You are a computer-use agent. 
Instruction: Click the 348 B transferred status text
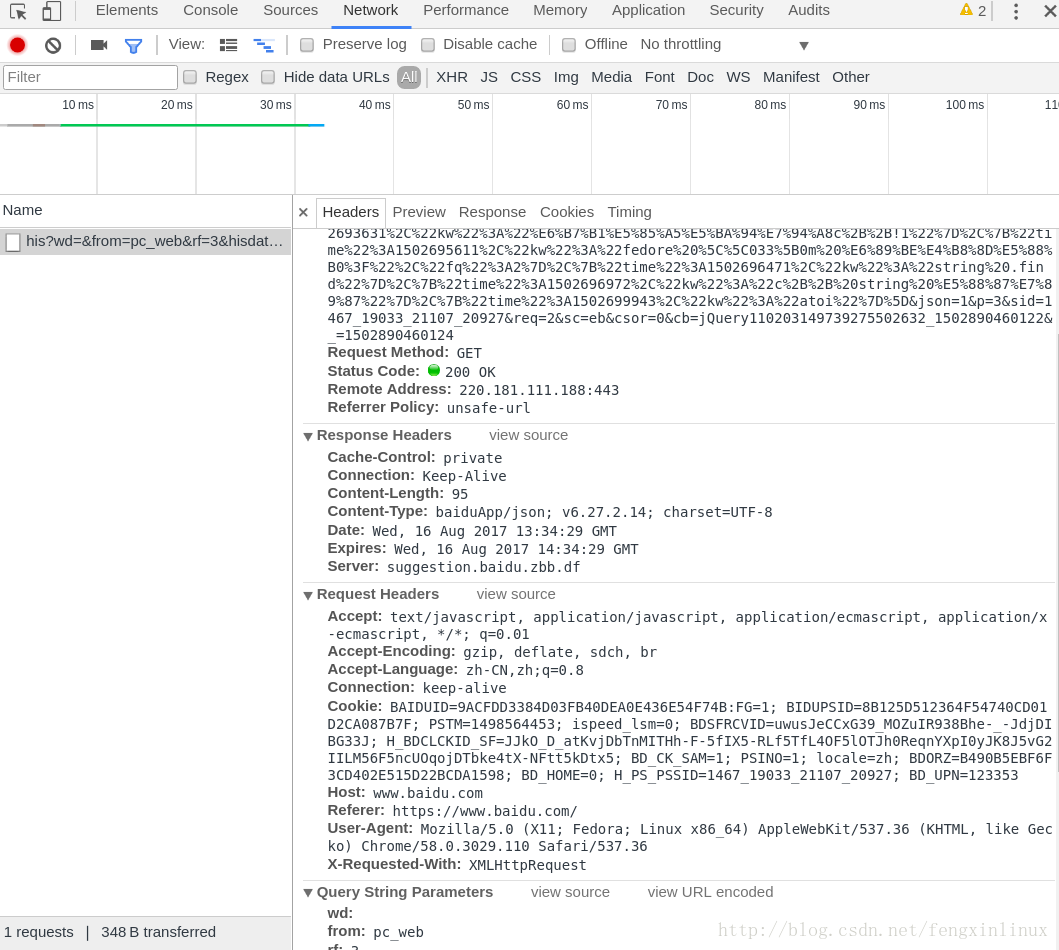[x=159, y=932]
